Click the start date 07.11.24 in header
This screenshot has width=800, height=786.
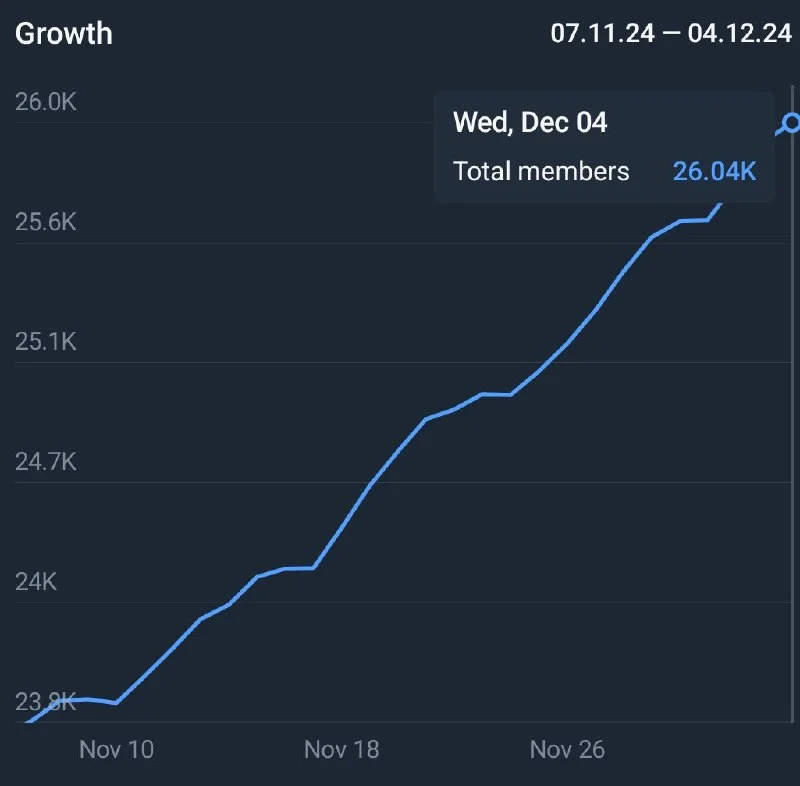(x=602, y=33)
